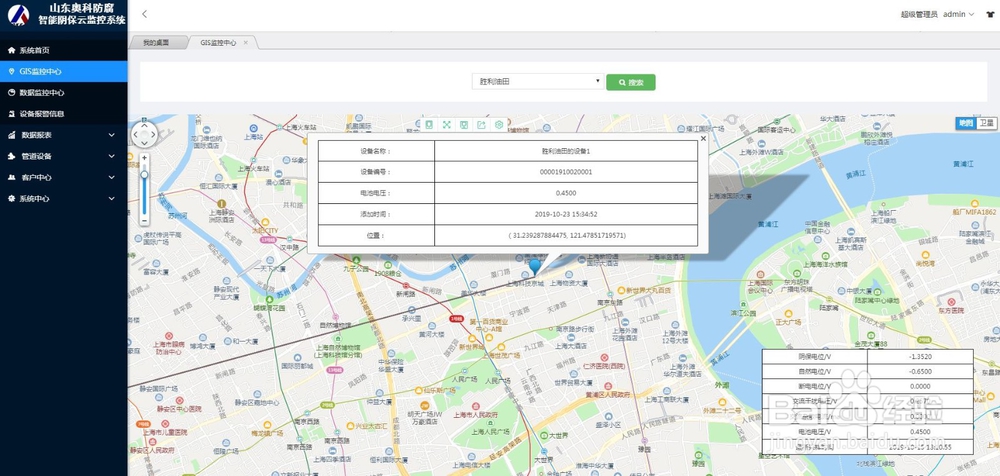Click the blue device pin on map
The width and height of the screenshot is (1000, 476).
(x=535, y=266)
